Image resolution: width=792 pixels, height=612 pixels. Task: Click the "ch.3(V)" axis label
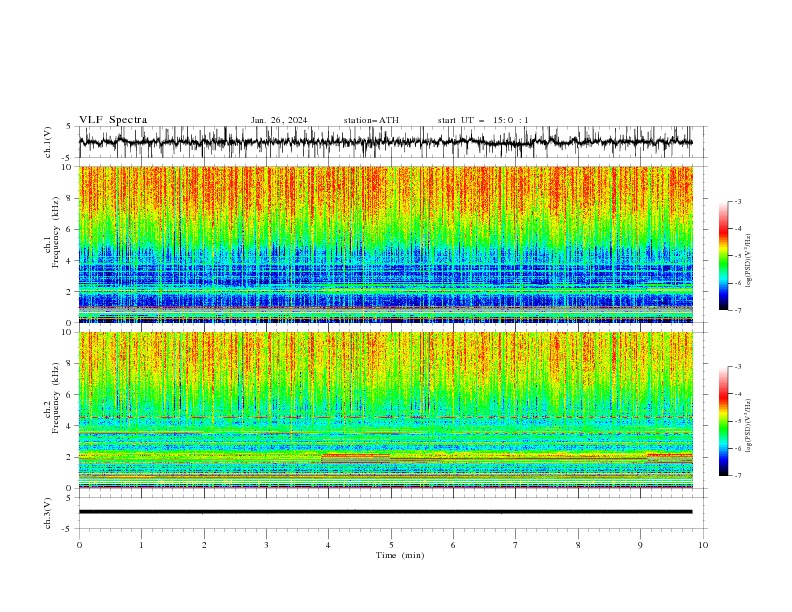(48, 513)
